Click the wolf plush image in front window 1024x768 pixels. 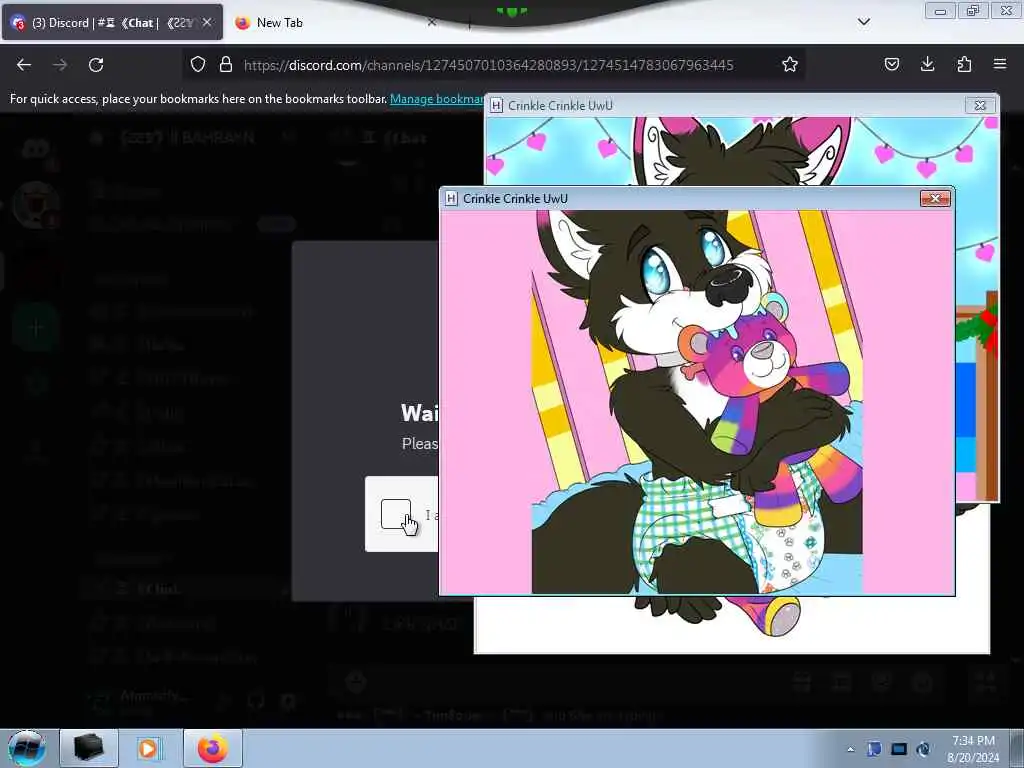click(x=697, y=402)
